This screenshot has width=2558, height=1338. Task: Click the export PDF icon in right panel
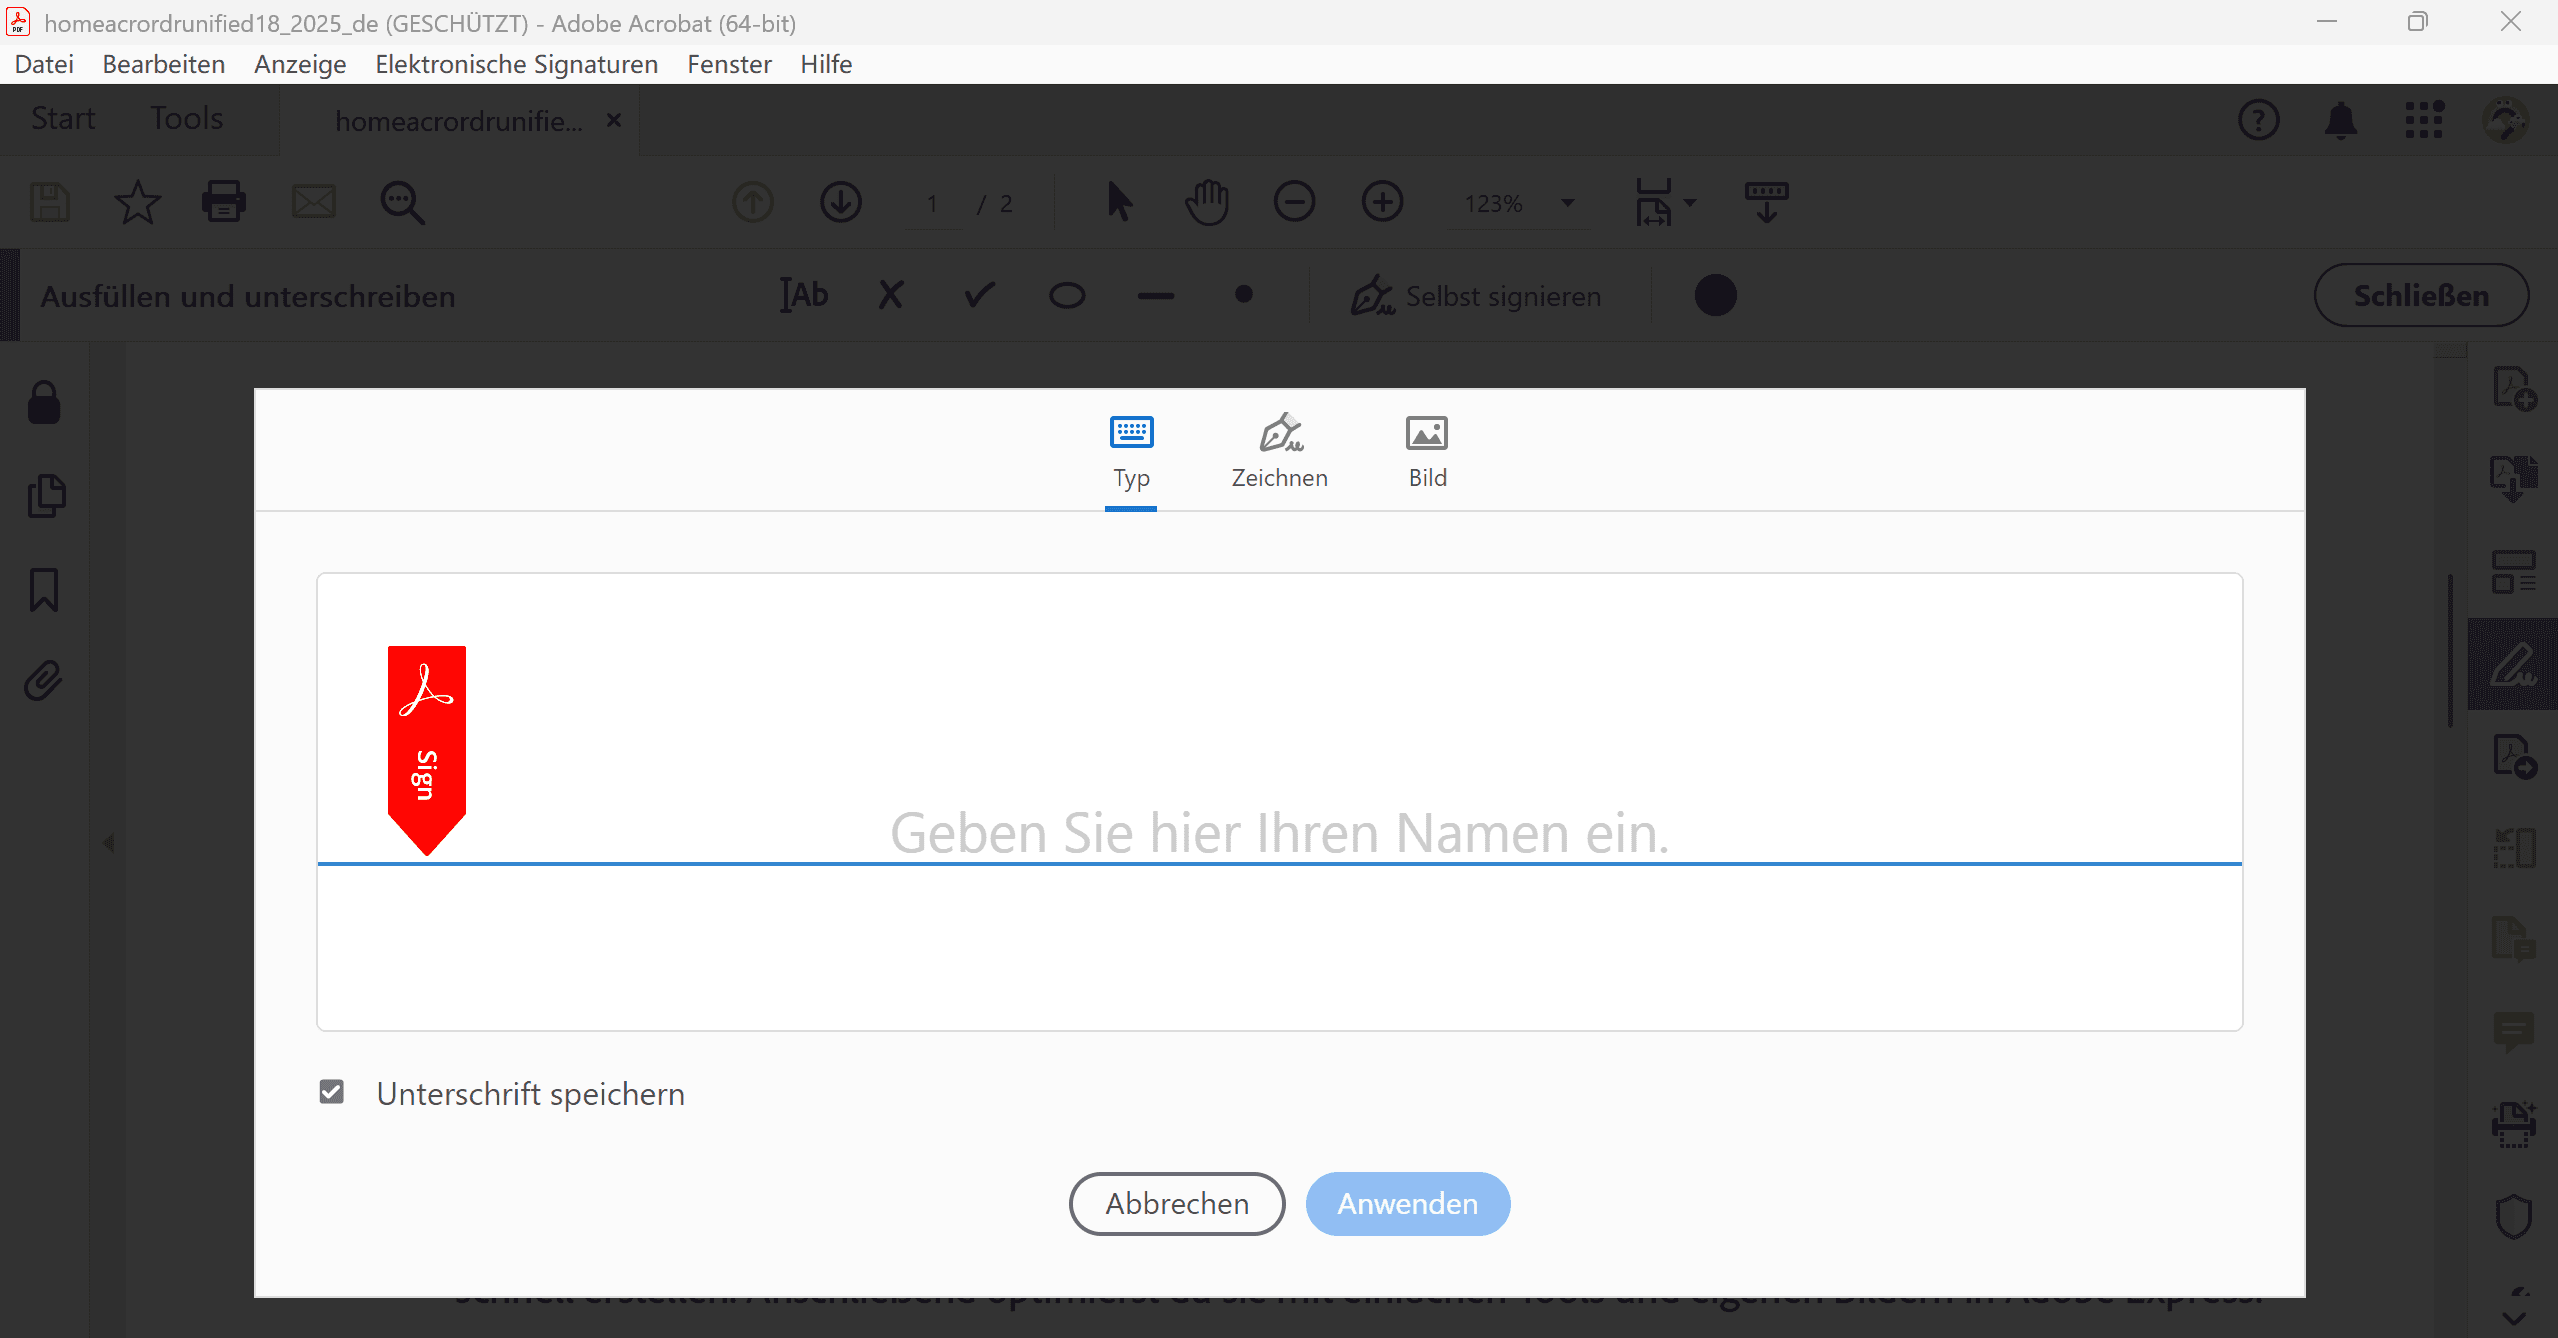pos(2514,480)
